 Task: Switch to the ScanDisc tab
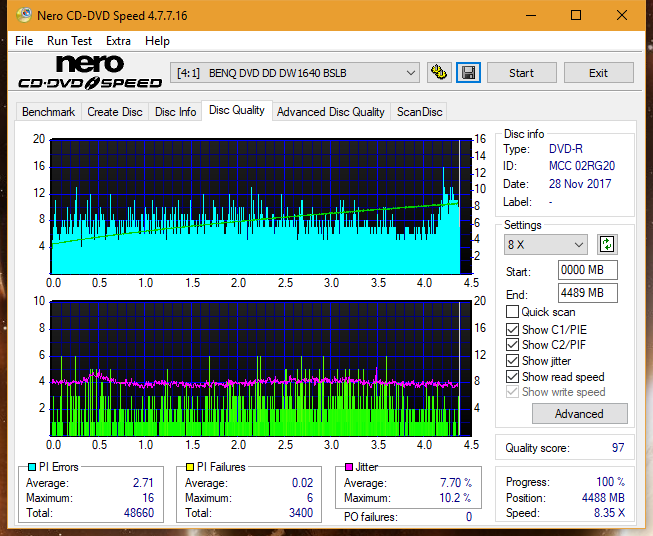pyautogui.click(x=419, y=112)
